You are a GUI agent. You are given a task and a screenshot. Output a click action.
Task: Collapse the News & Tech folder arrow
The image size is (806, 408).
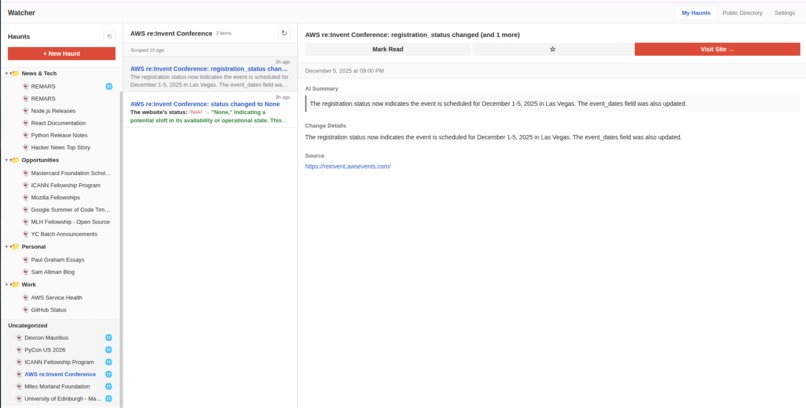[7, 73]
